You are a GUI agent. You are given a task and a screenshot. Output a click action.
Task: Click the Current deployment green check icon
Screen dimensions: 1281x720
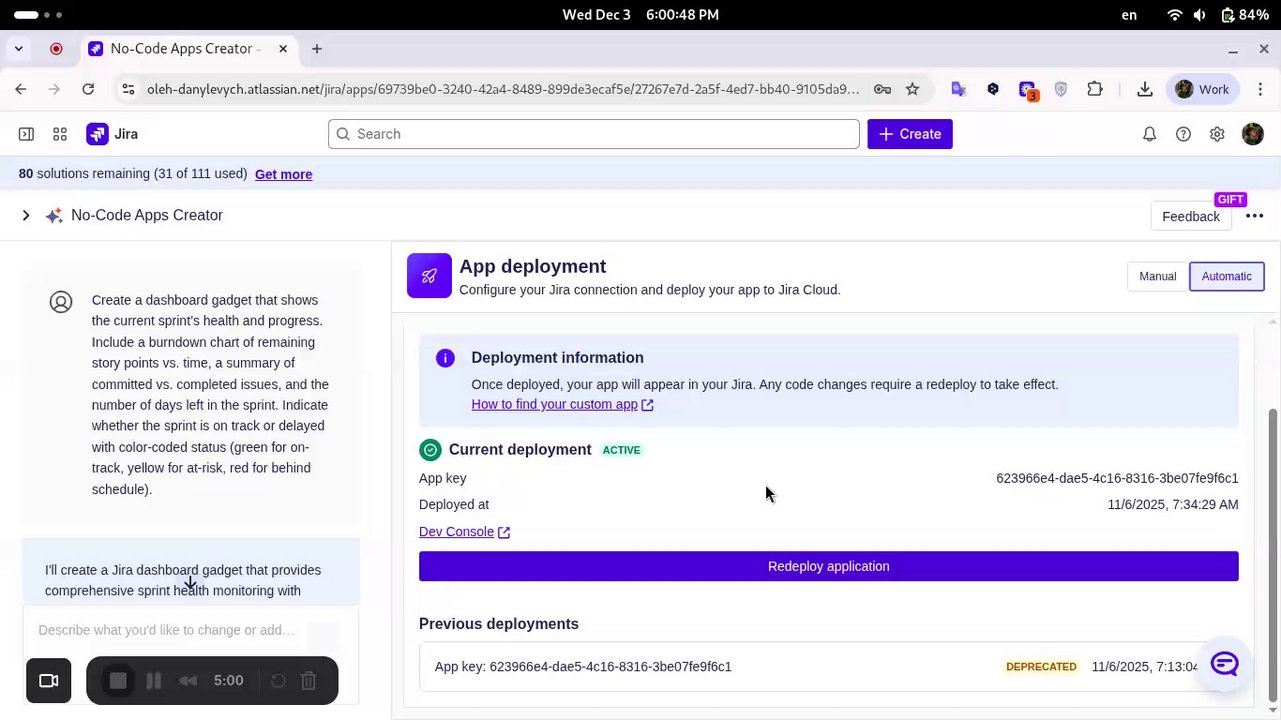(430, 450)
